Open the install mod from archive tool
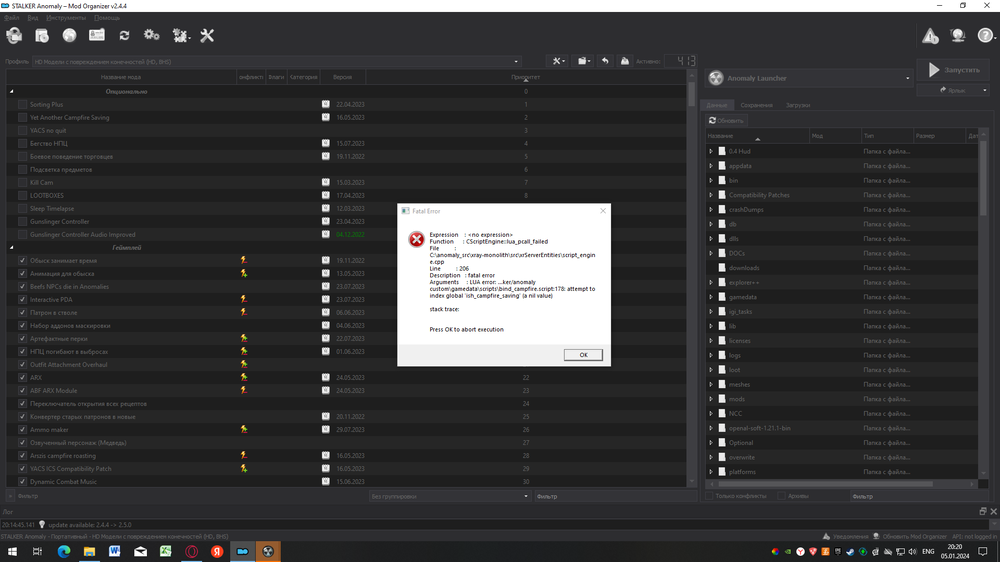1000x562 pixels. click(x=42, y=36)
